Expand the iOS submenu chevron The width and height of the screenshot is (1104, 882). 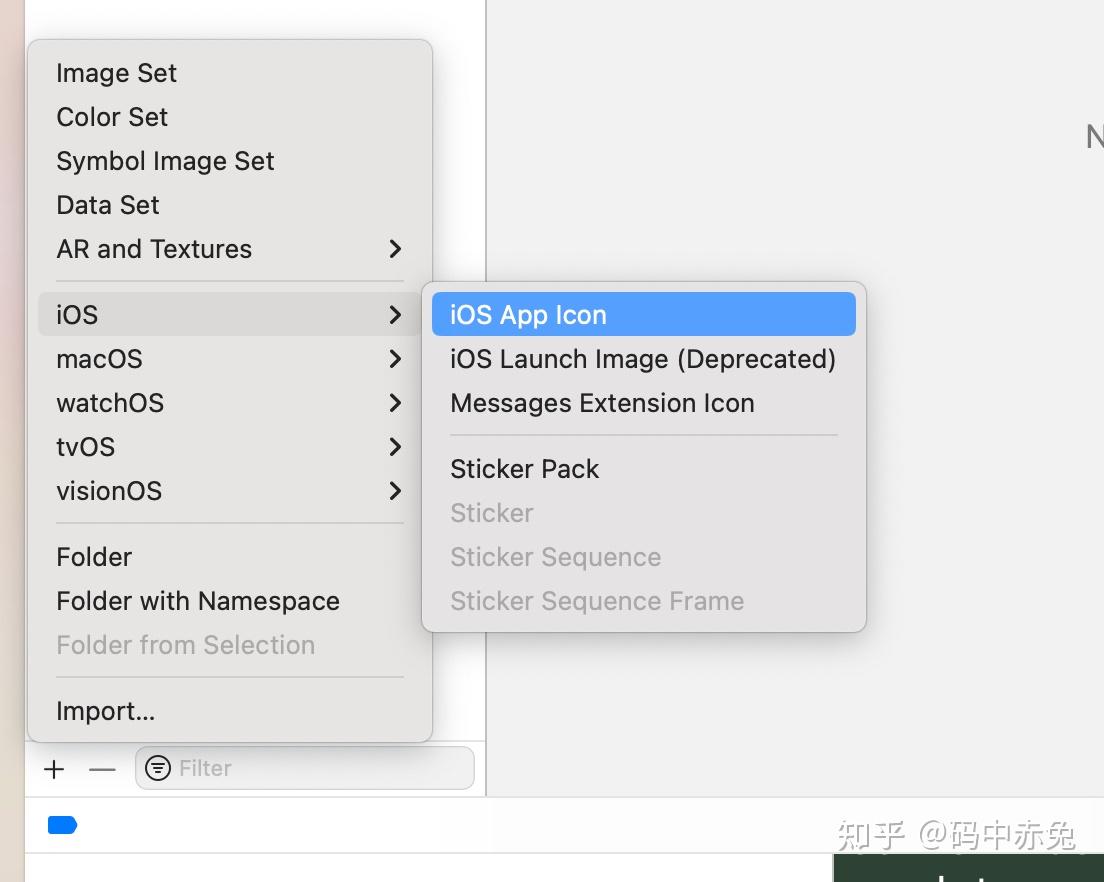coord(395,315)
